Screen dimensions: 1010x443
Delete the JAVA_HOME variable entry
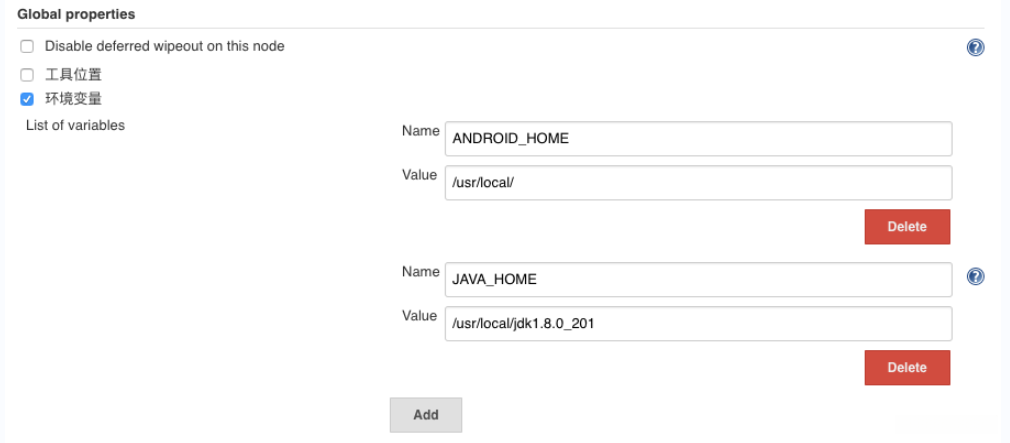(907, 367)
